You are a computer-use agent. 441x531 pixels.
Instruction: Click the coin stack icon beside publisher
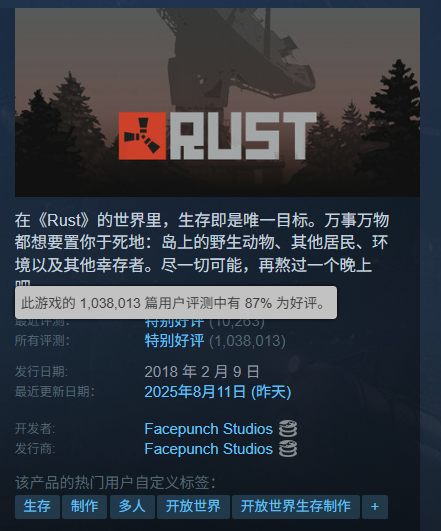pyautogui.click(x=288, y=449)
